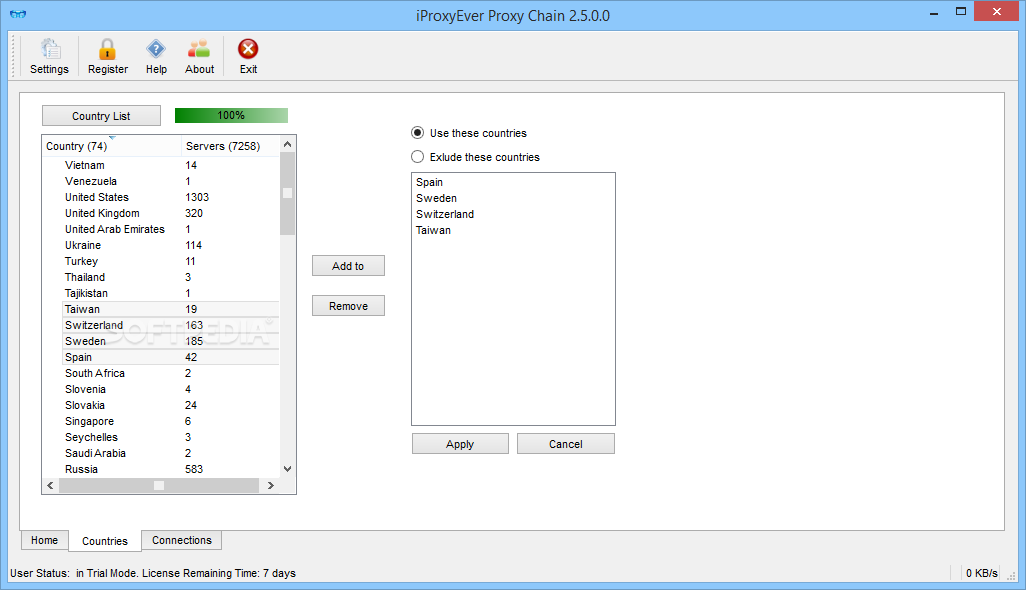Click the Remove button
This screenshot has width=1026, height=590.
pyautogui.click(x=348, y=306)
